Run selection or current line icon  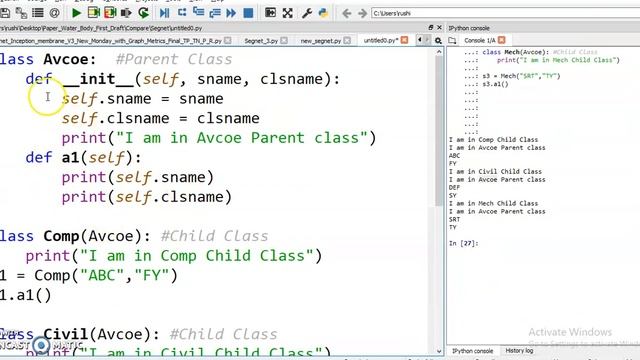pos(126,13)
